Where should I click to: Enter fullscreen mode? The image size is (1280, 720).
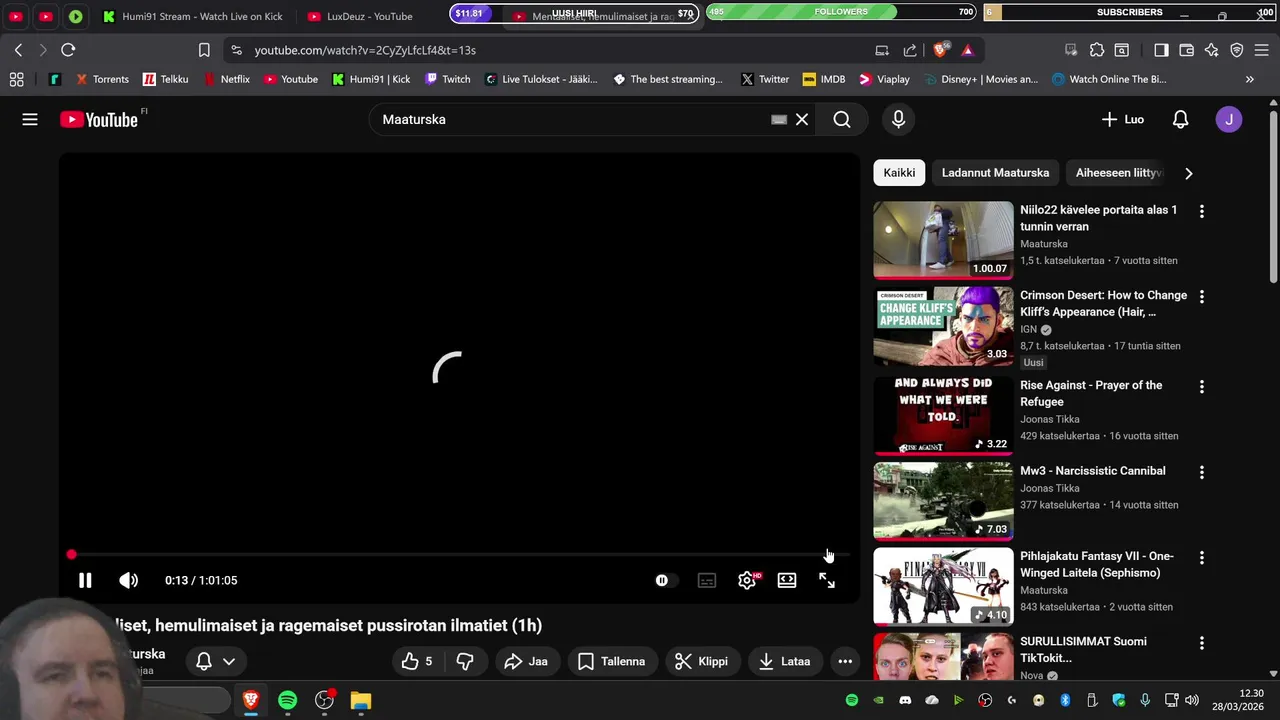pos(827,580)
